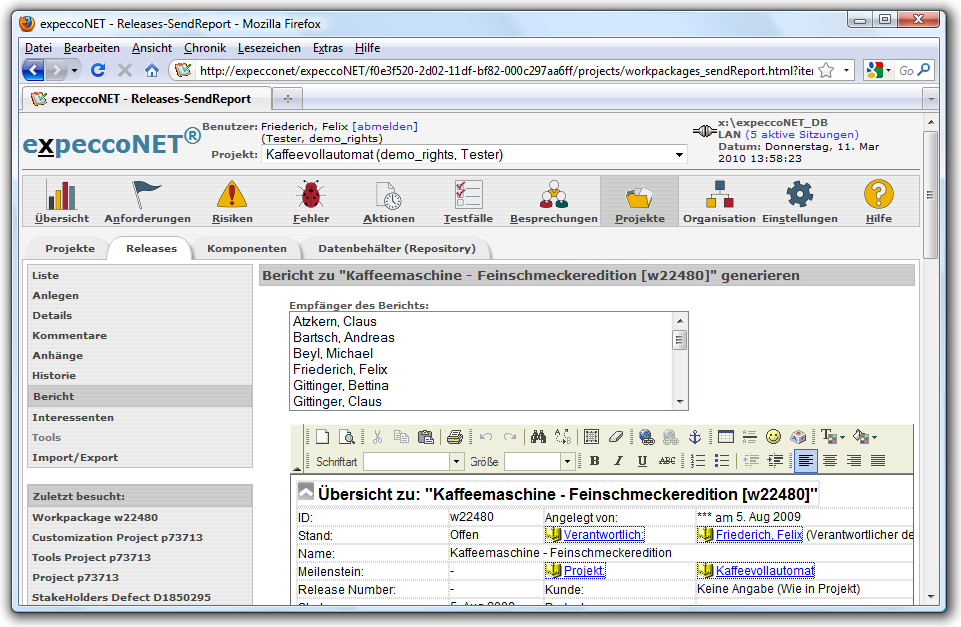Click the anchor icon in editor

pyautogui.click(x=696, y=437)
